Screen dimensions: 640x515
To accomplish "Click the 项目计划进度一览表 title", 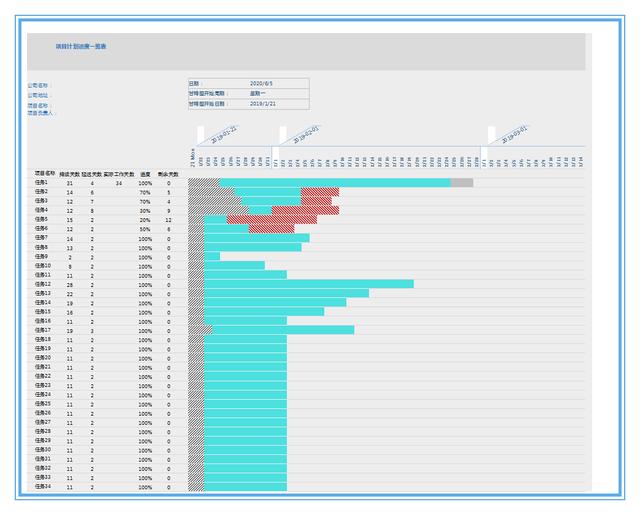I will pos(81,47).
